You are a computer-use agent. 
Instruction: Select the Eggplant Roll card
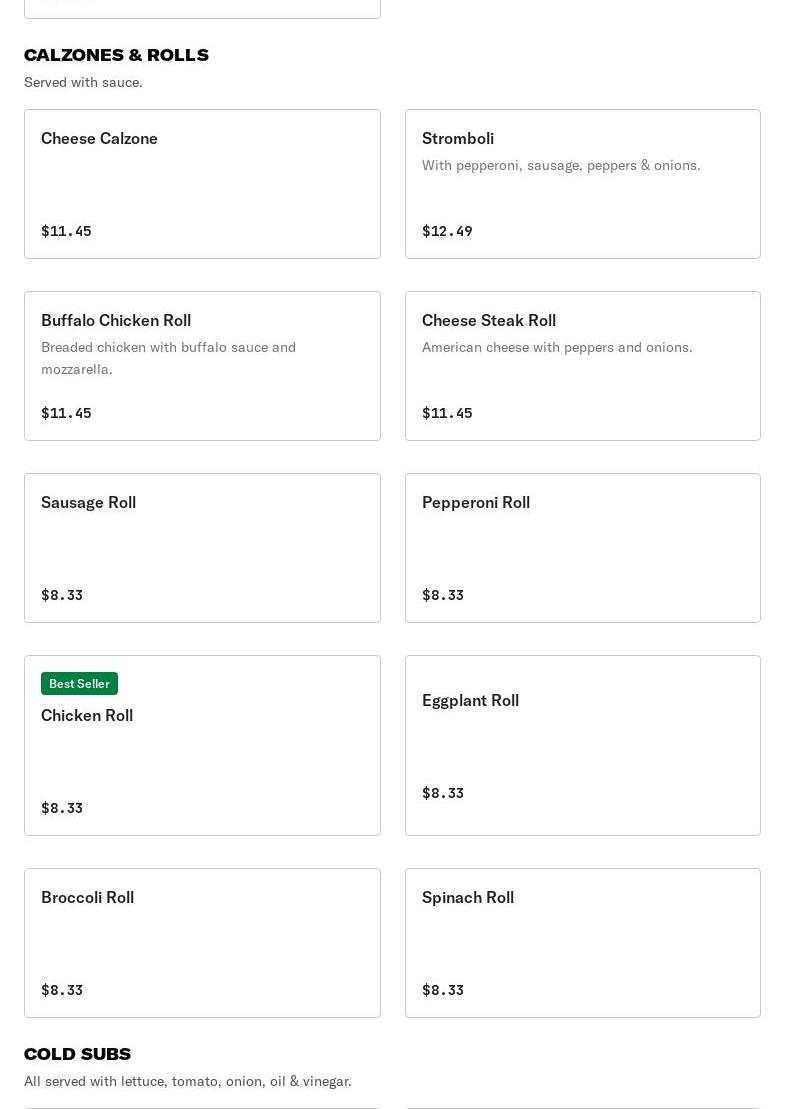point(582,745)
